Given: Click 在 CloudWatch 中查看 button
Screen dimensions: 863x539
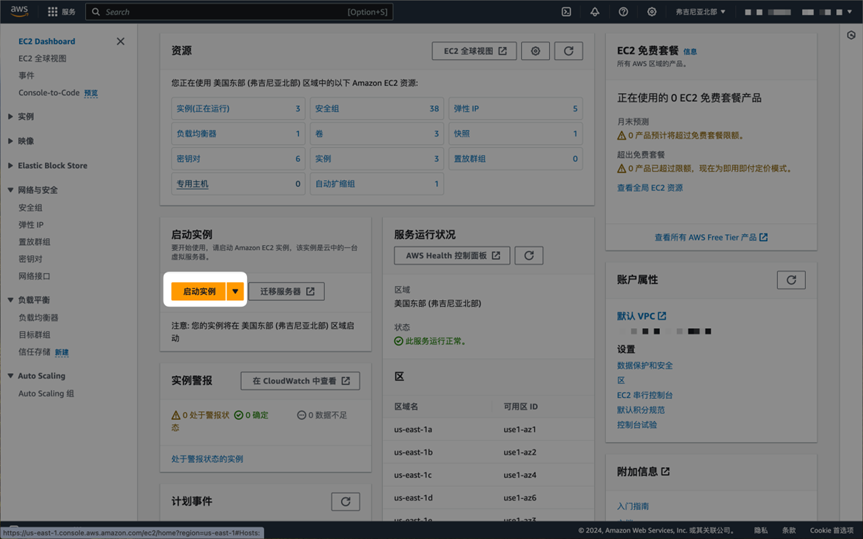Looking at the screenshot, I should (x=301, y=381).
